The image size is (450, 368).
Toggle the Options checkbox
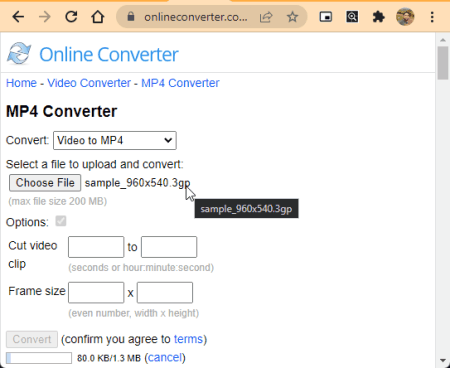(x=61, y=221)
